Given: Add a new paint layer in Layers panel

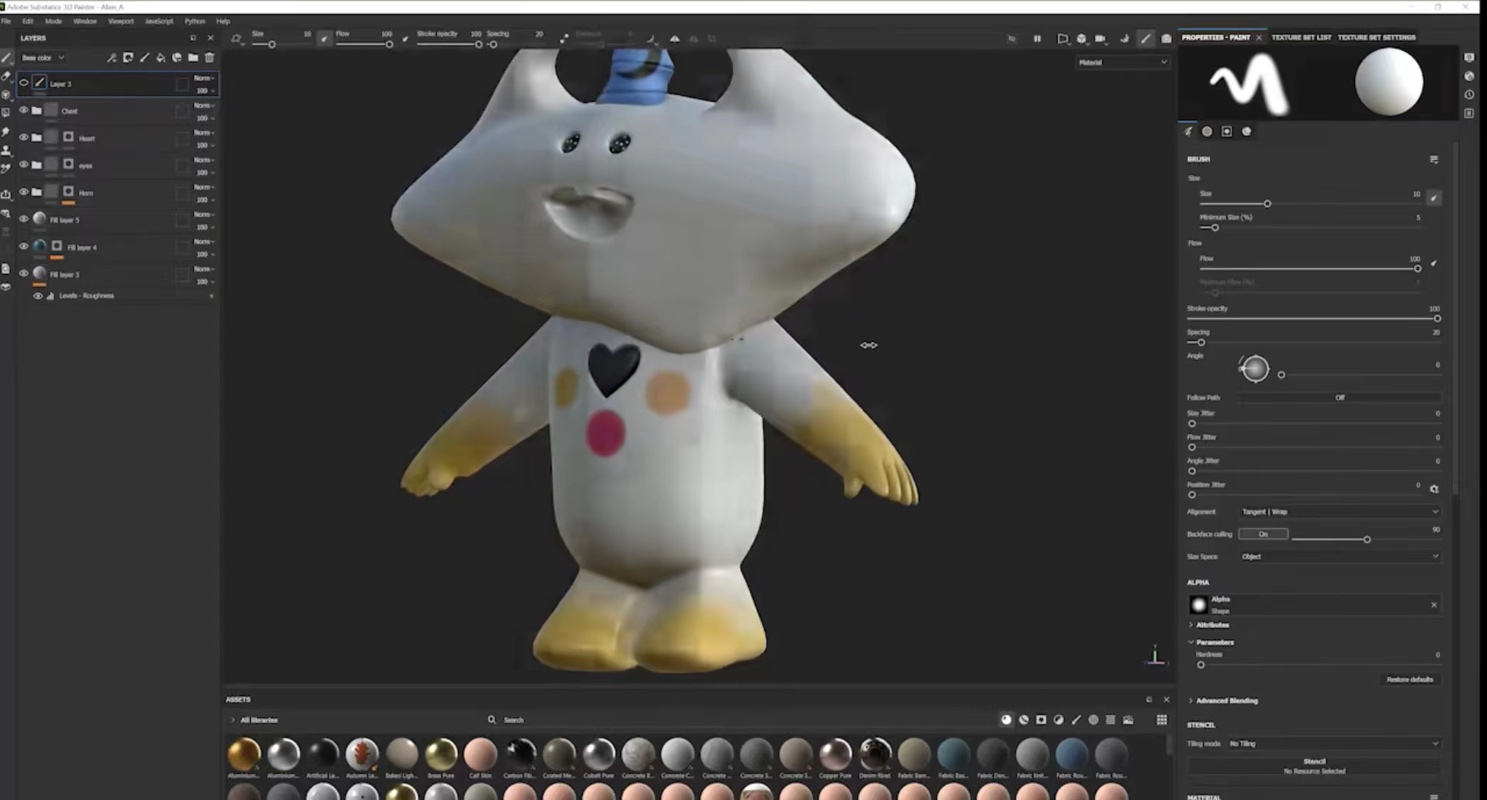Looking at the screenshot, I should click(x=144, y=58).
